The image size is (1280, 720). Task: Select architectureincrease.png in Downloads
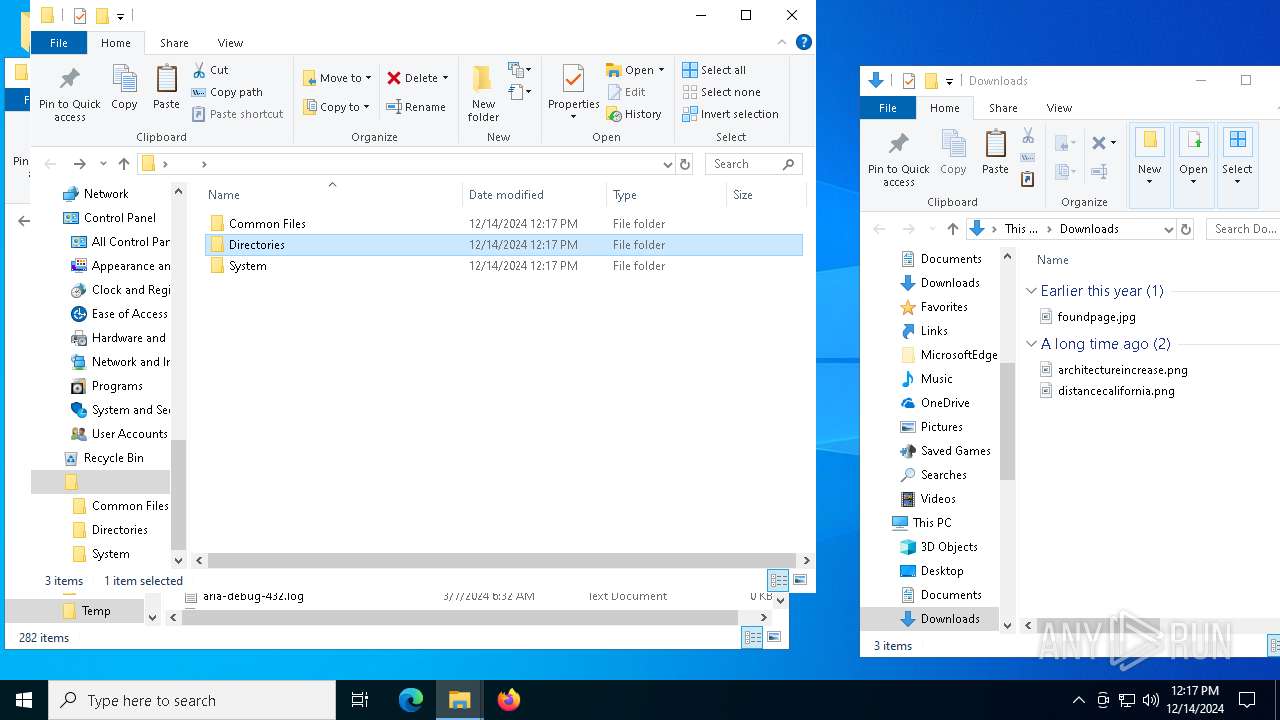(1122, 370)
